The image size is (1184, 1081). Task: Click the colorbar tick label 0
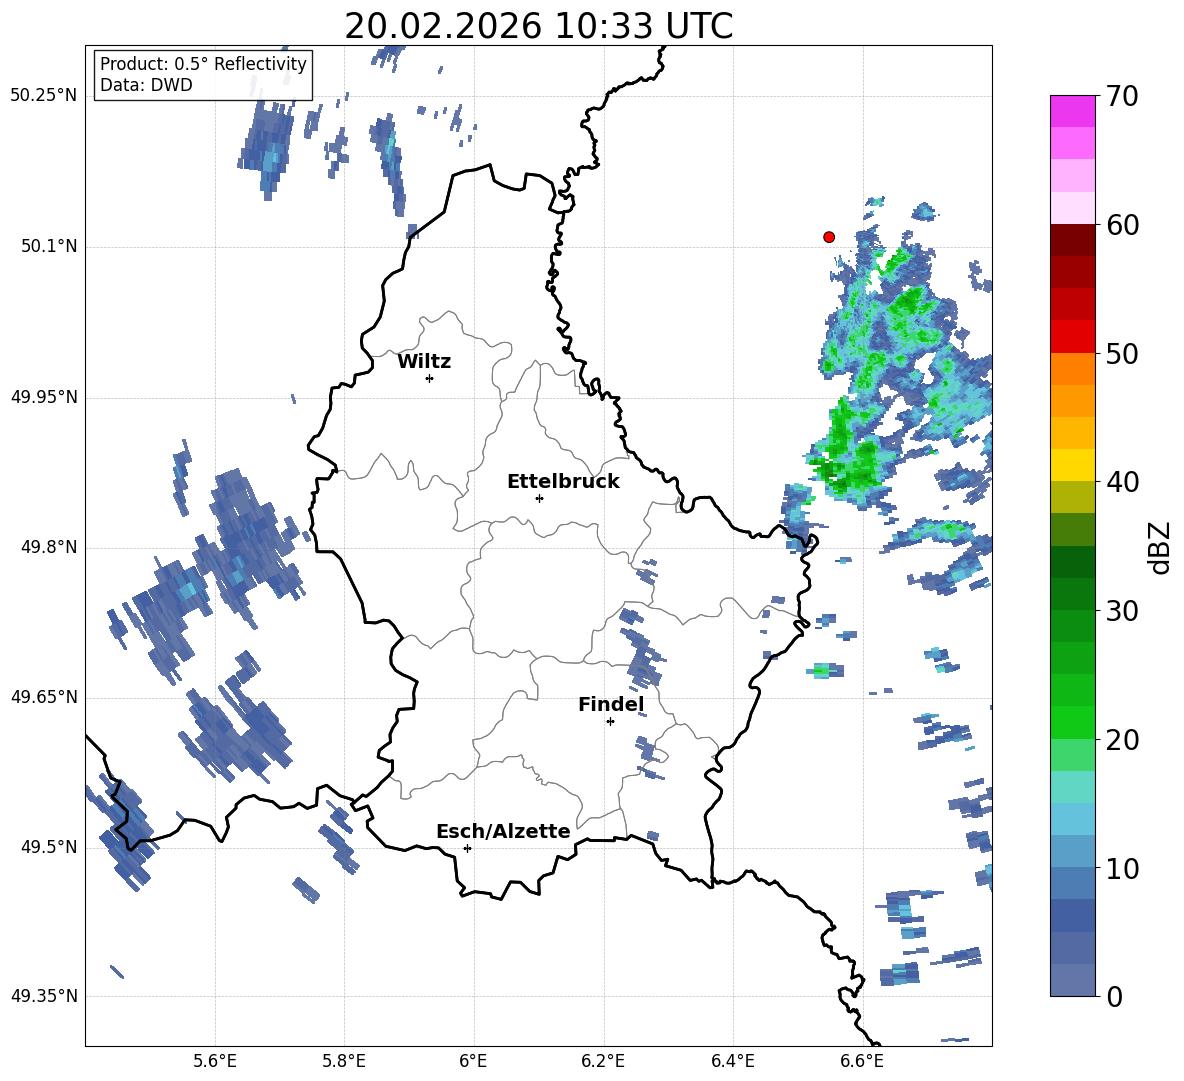(1114, 996)
